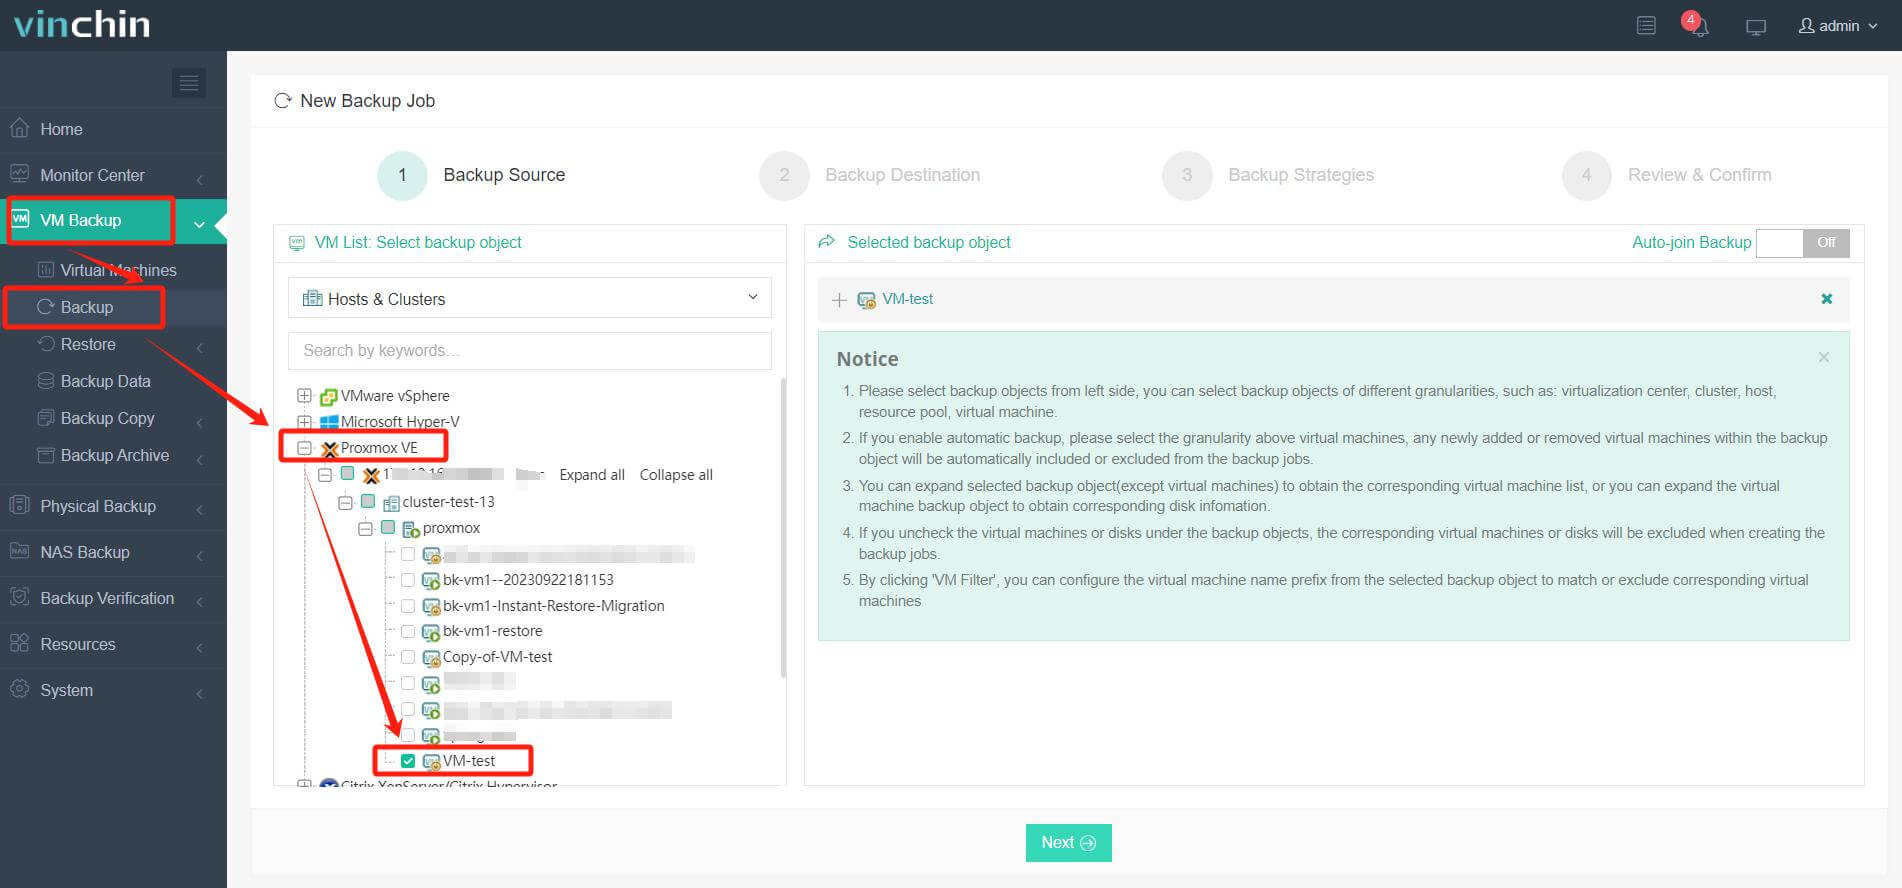The width and height of the screenshot is (1902, 888).
Task: Open NAS Backup menu
Action: tap(85, 552)
